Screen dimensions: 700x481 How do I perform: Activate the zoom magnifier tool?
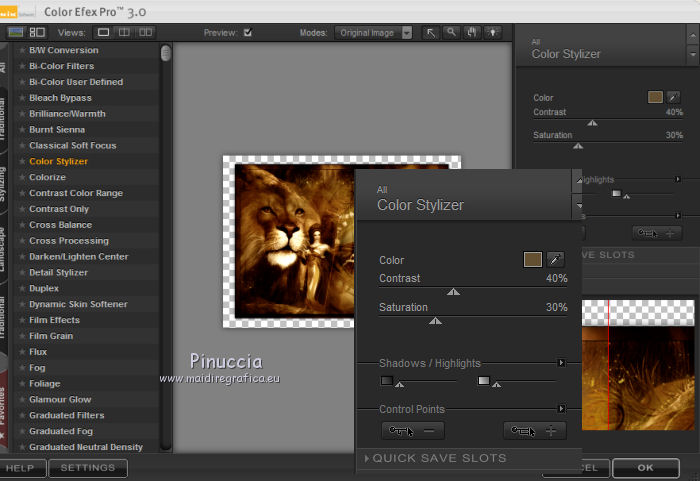(x=452, y=32)
